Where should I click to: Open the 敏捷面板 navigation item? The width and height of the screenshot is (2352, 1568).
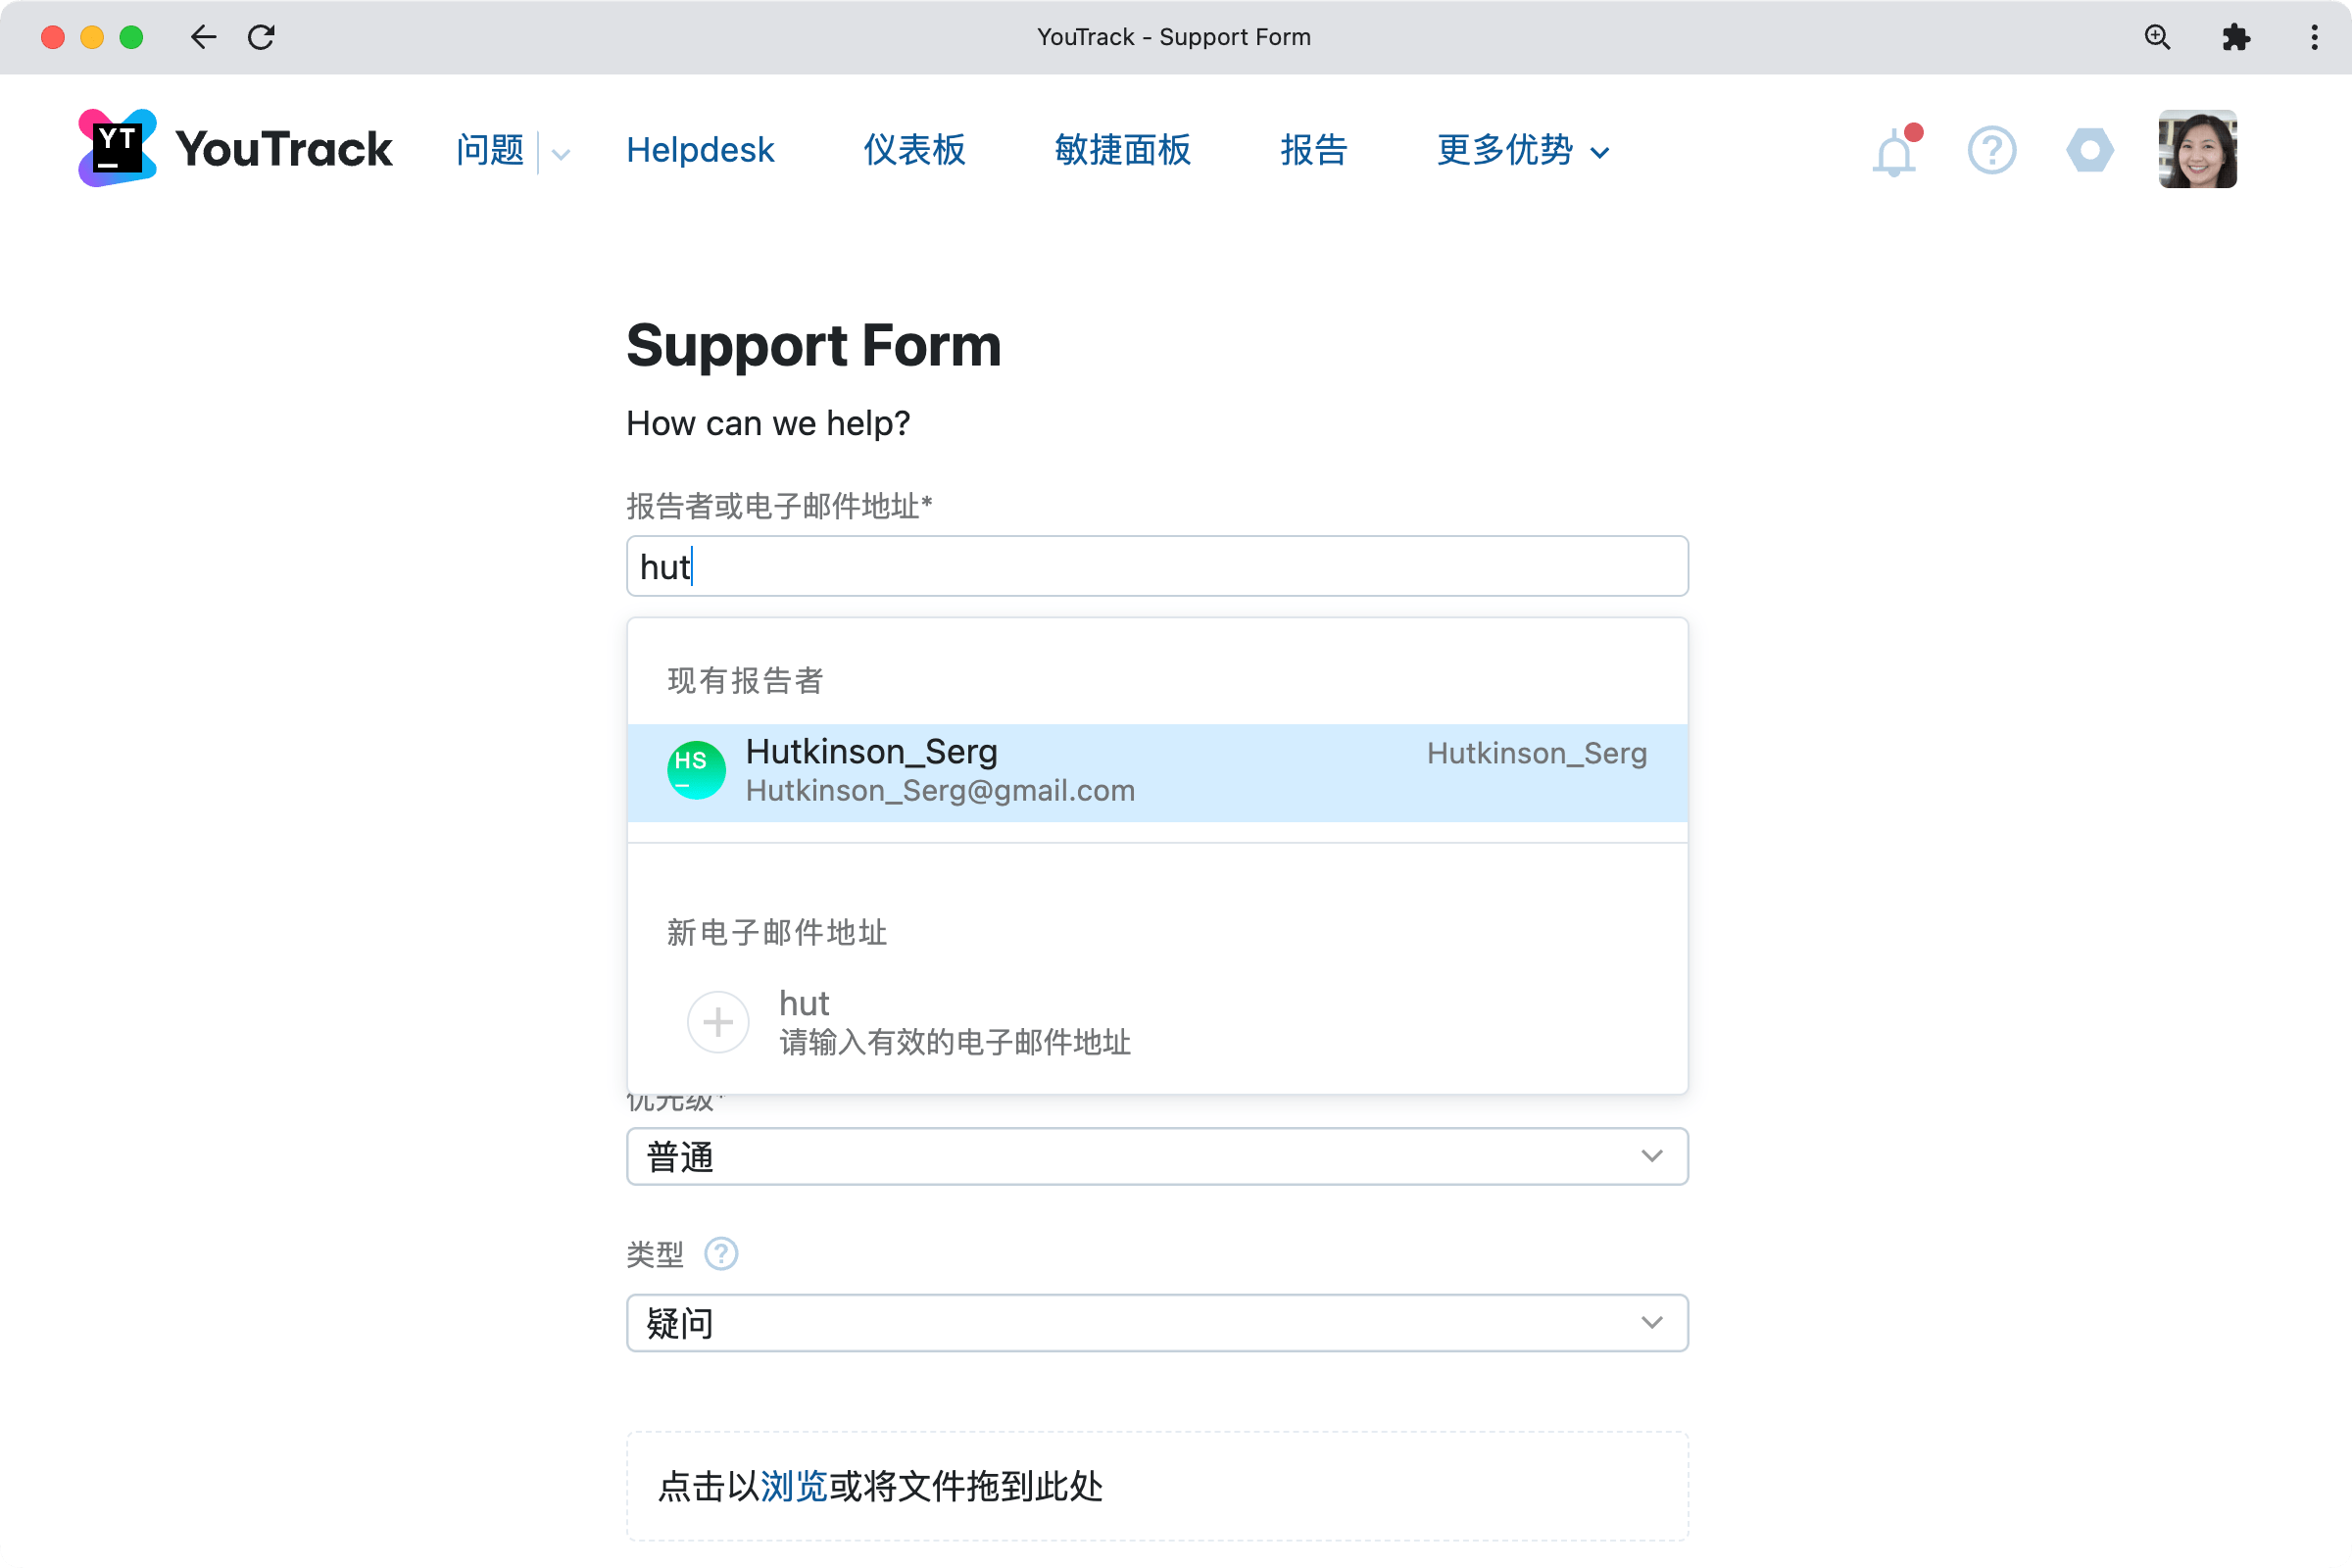click(x=1122, y=151)
